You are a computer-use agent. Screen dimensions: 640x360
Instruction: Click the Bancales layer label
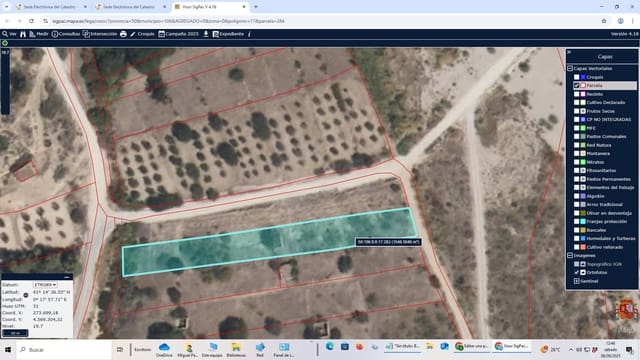coord(596,230)
